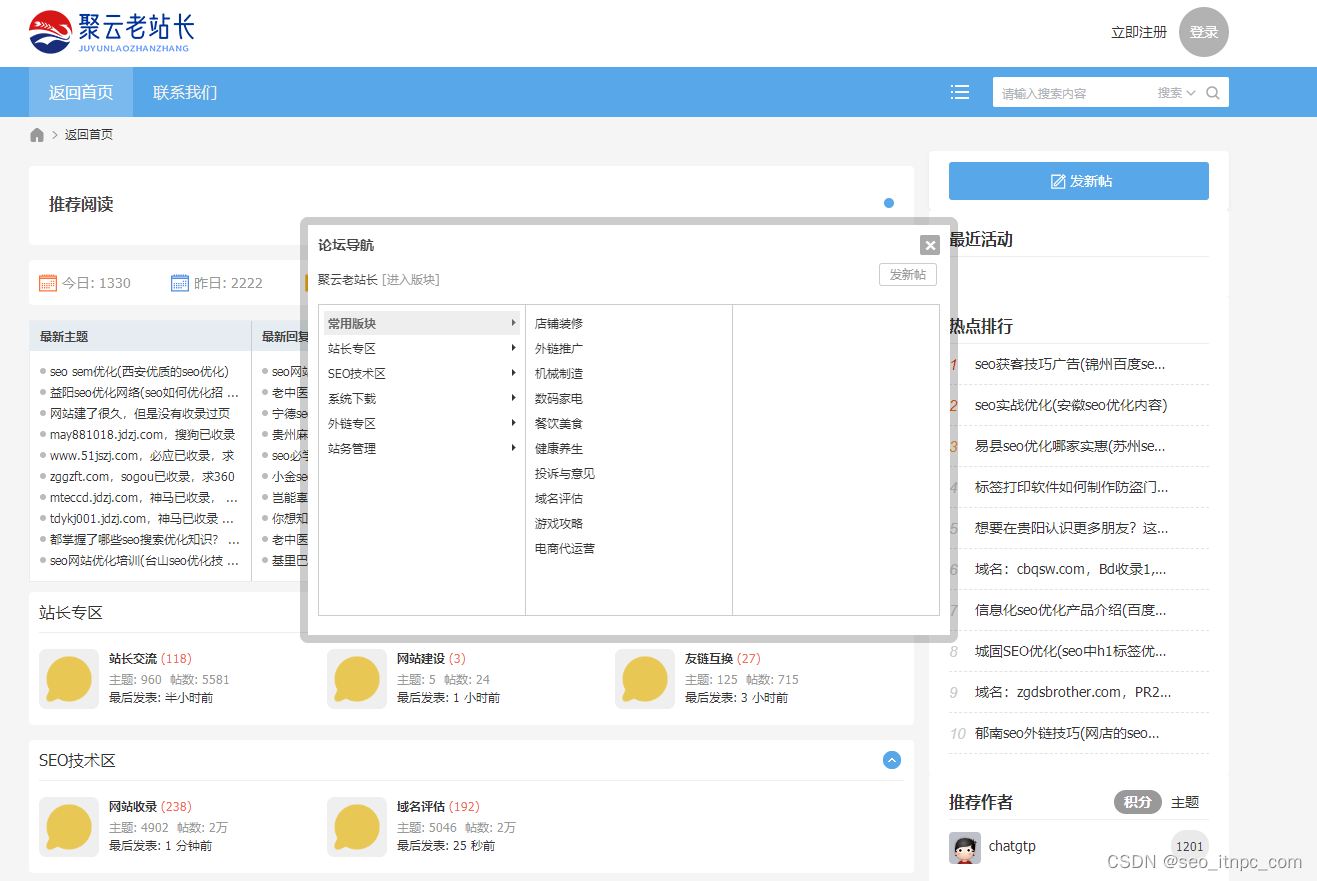The width and height of the screenshot is (1317, 881).
Task: Expand 常用版块 in forum navigation
Action: [x=421, y=323]
